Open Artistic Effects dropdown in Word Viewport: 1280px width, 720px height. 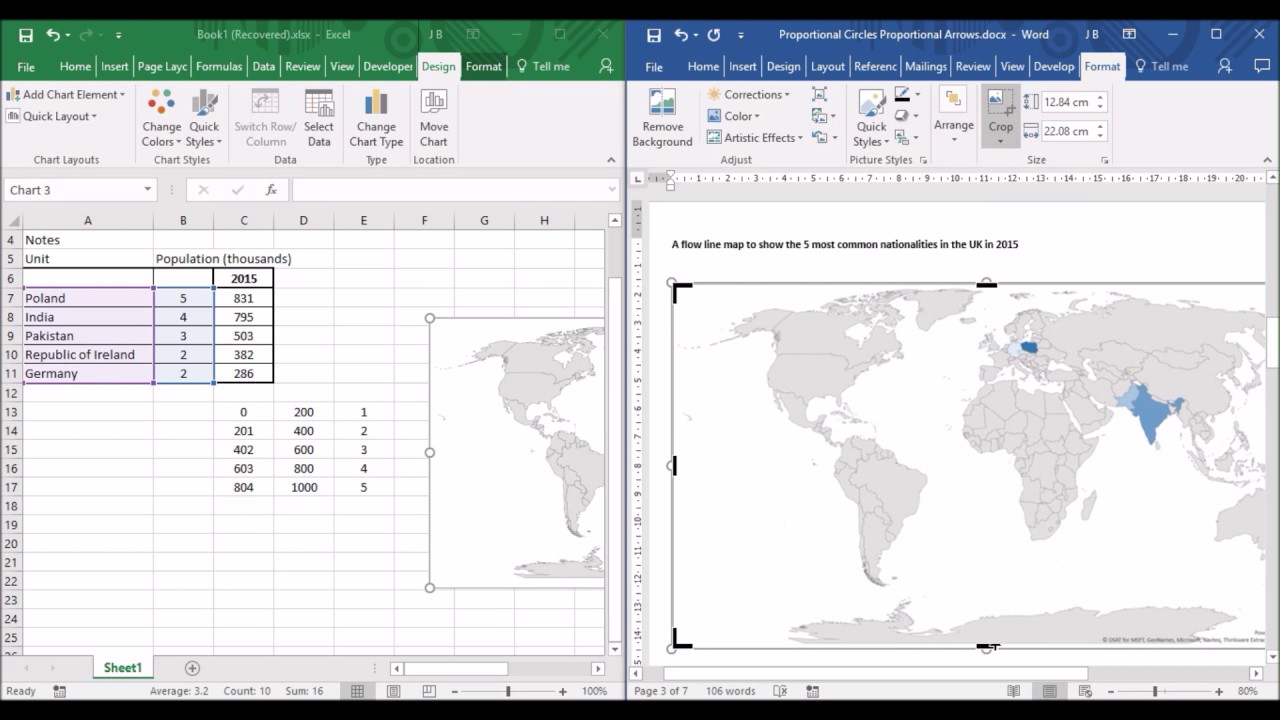point(755,138)
